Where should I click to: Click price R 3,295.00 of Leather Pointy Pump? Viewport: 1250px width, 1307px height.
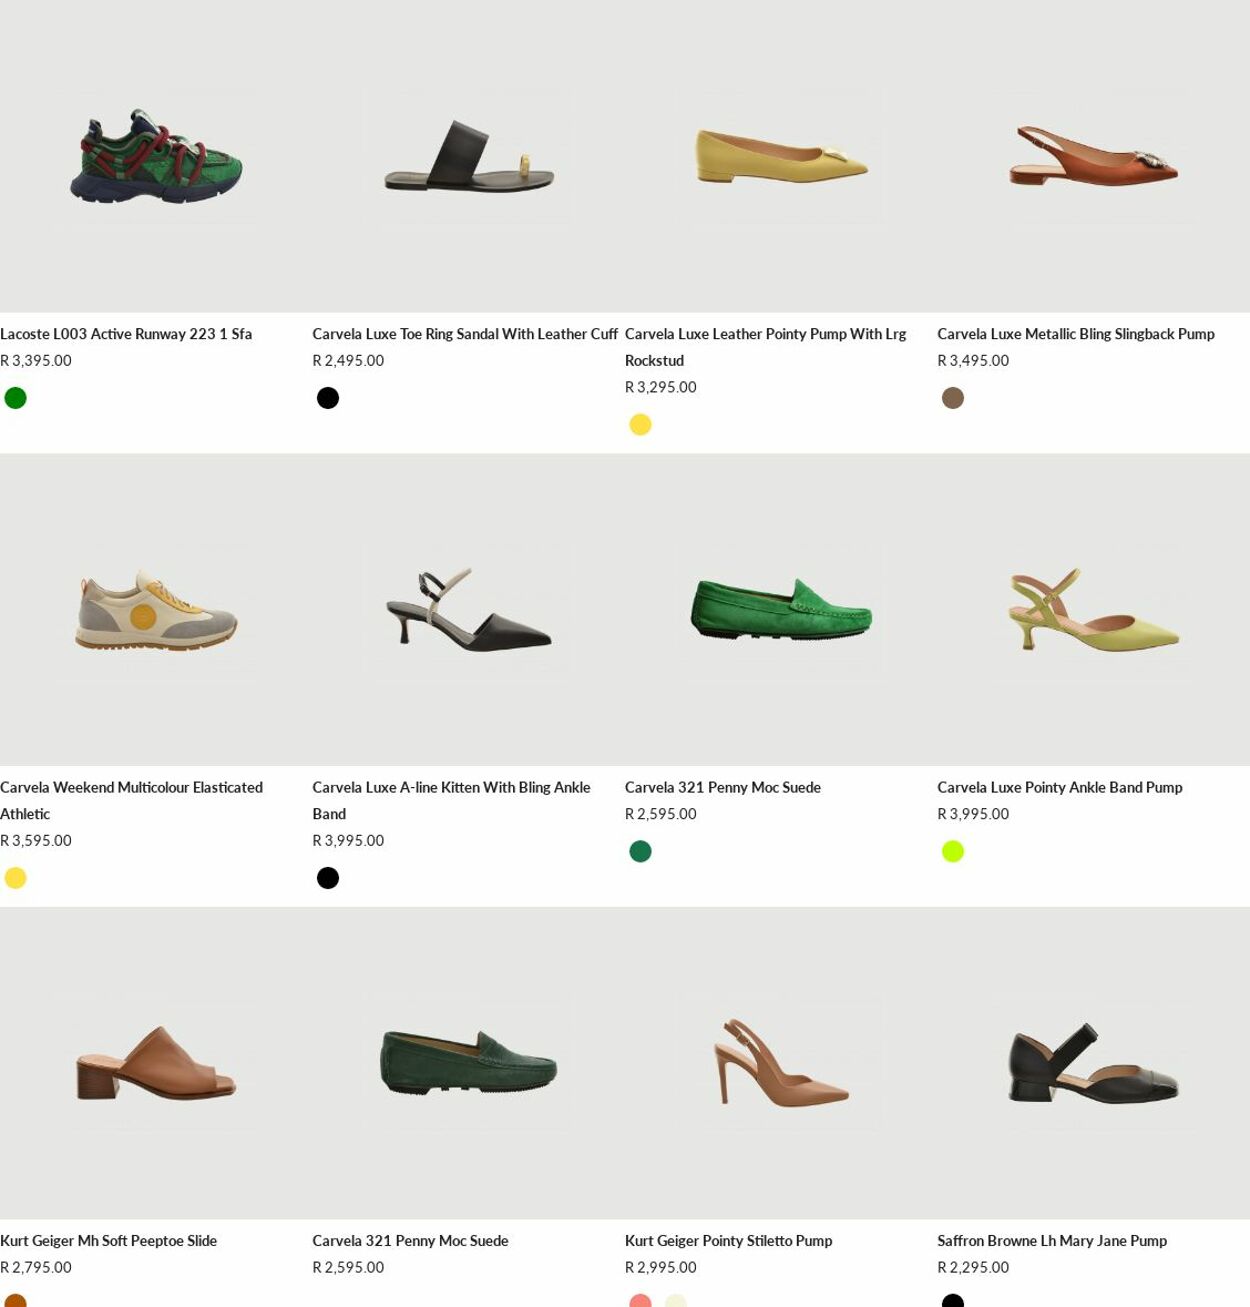(x=661, y=387)
